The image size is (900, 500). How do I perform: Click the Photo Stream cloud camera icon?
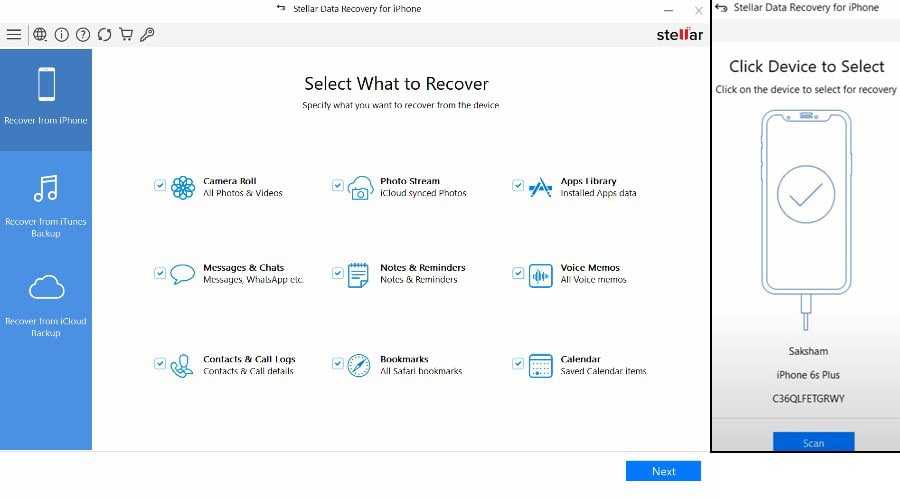(360, 188)
